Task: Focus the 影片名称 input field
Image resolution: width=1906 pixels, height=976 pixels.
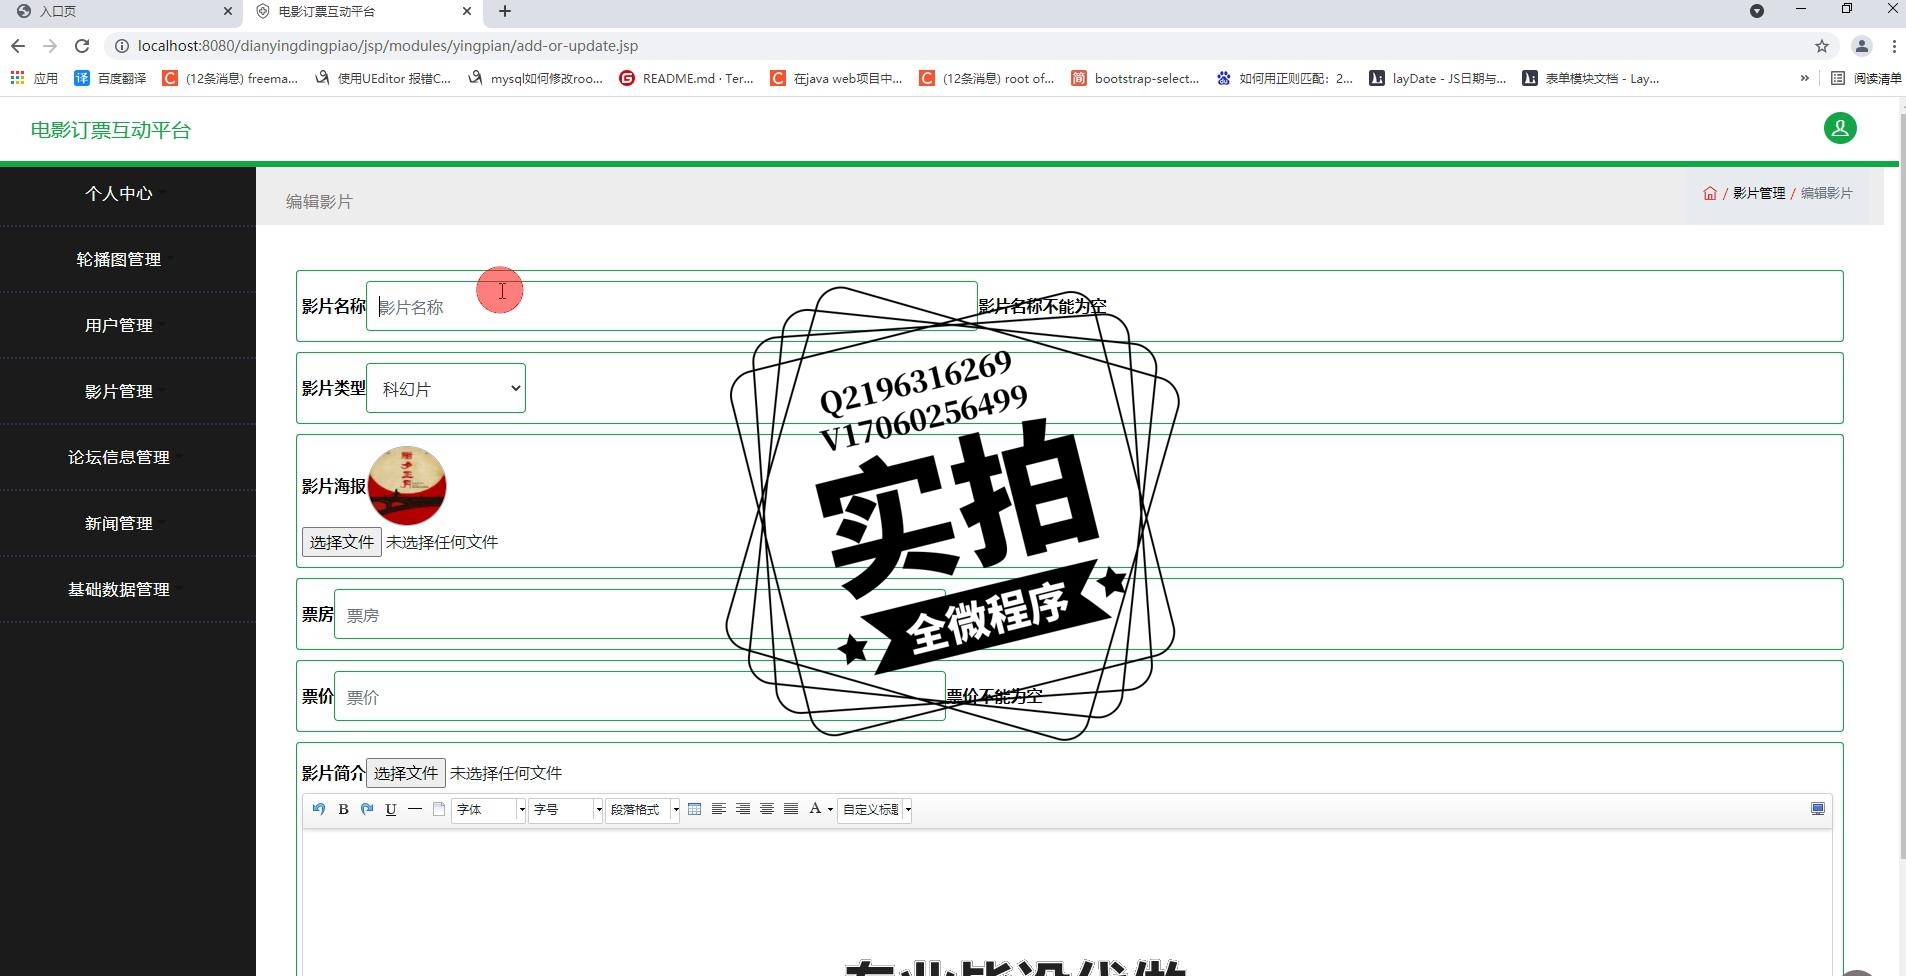Action: click(x=672, y=306)
